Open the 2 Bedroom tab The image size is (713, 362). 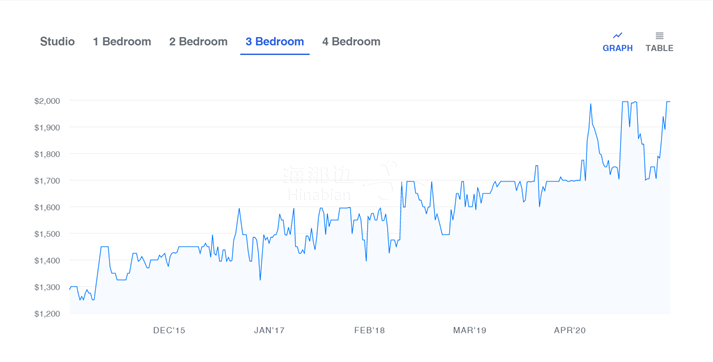pos(198,41)
